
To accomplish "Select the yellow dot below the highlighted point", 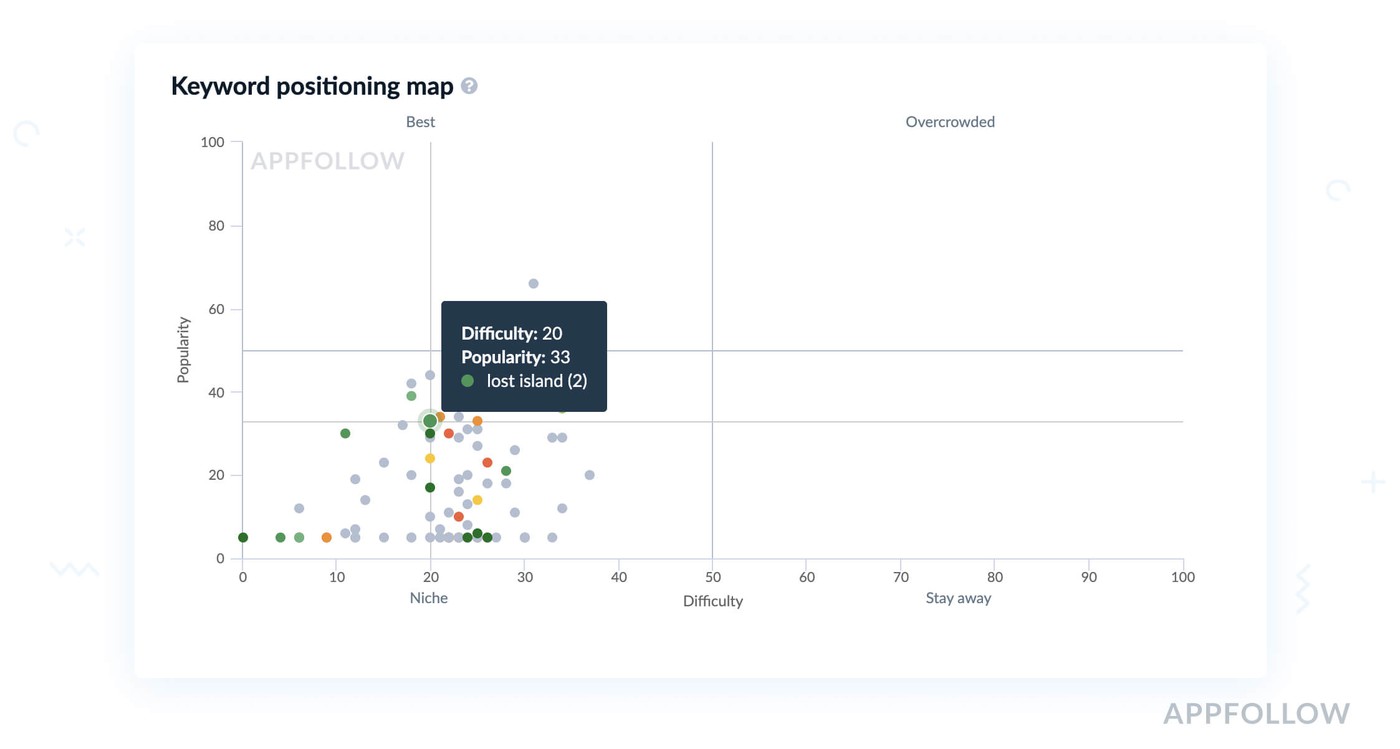I will coord(430,459).
